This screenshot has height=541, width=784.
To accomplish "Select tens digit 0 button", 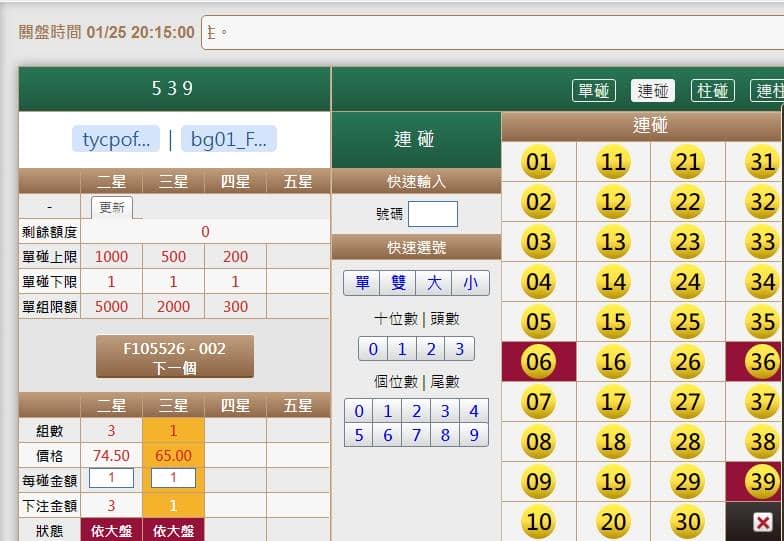I will pyautogui.click(x=373, y=349).
